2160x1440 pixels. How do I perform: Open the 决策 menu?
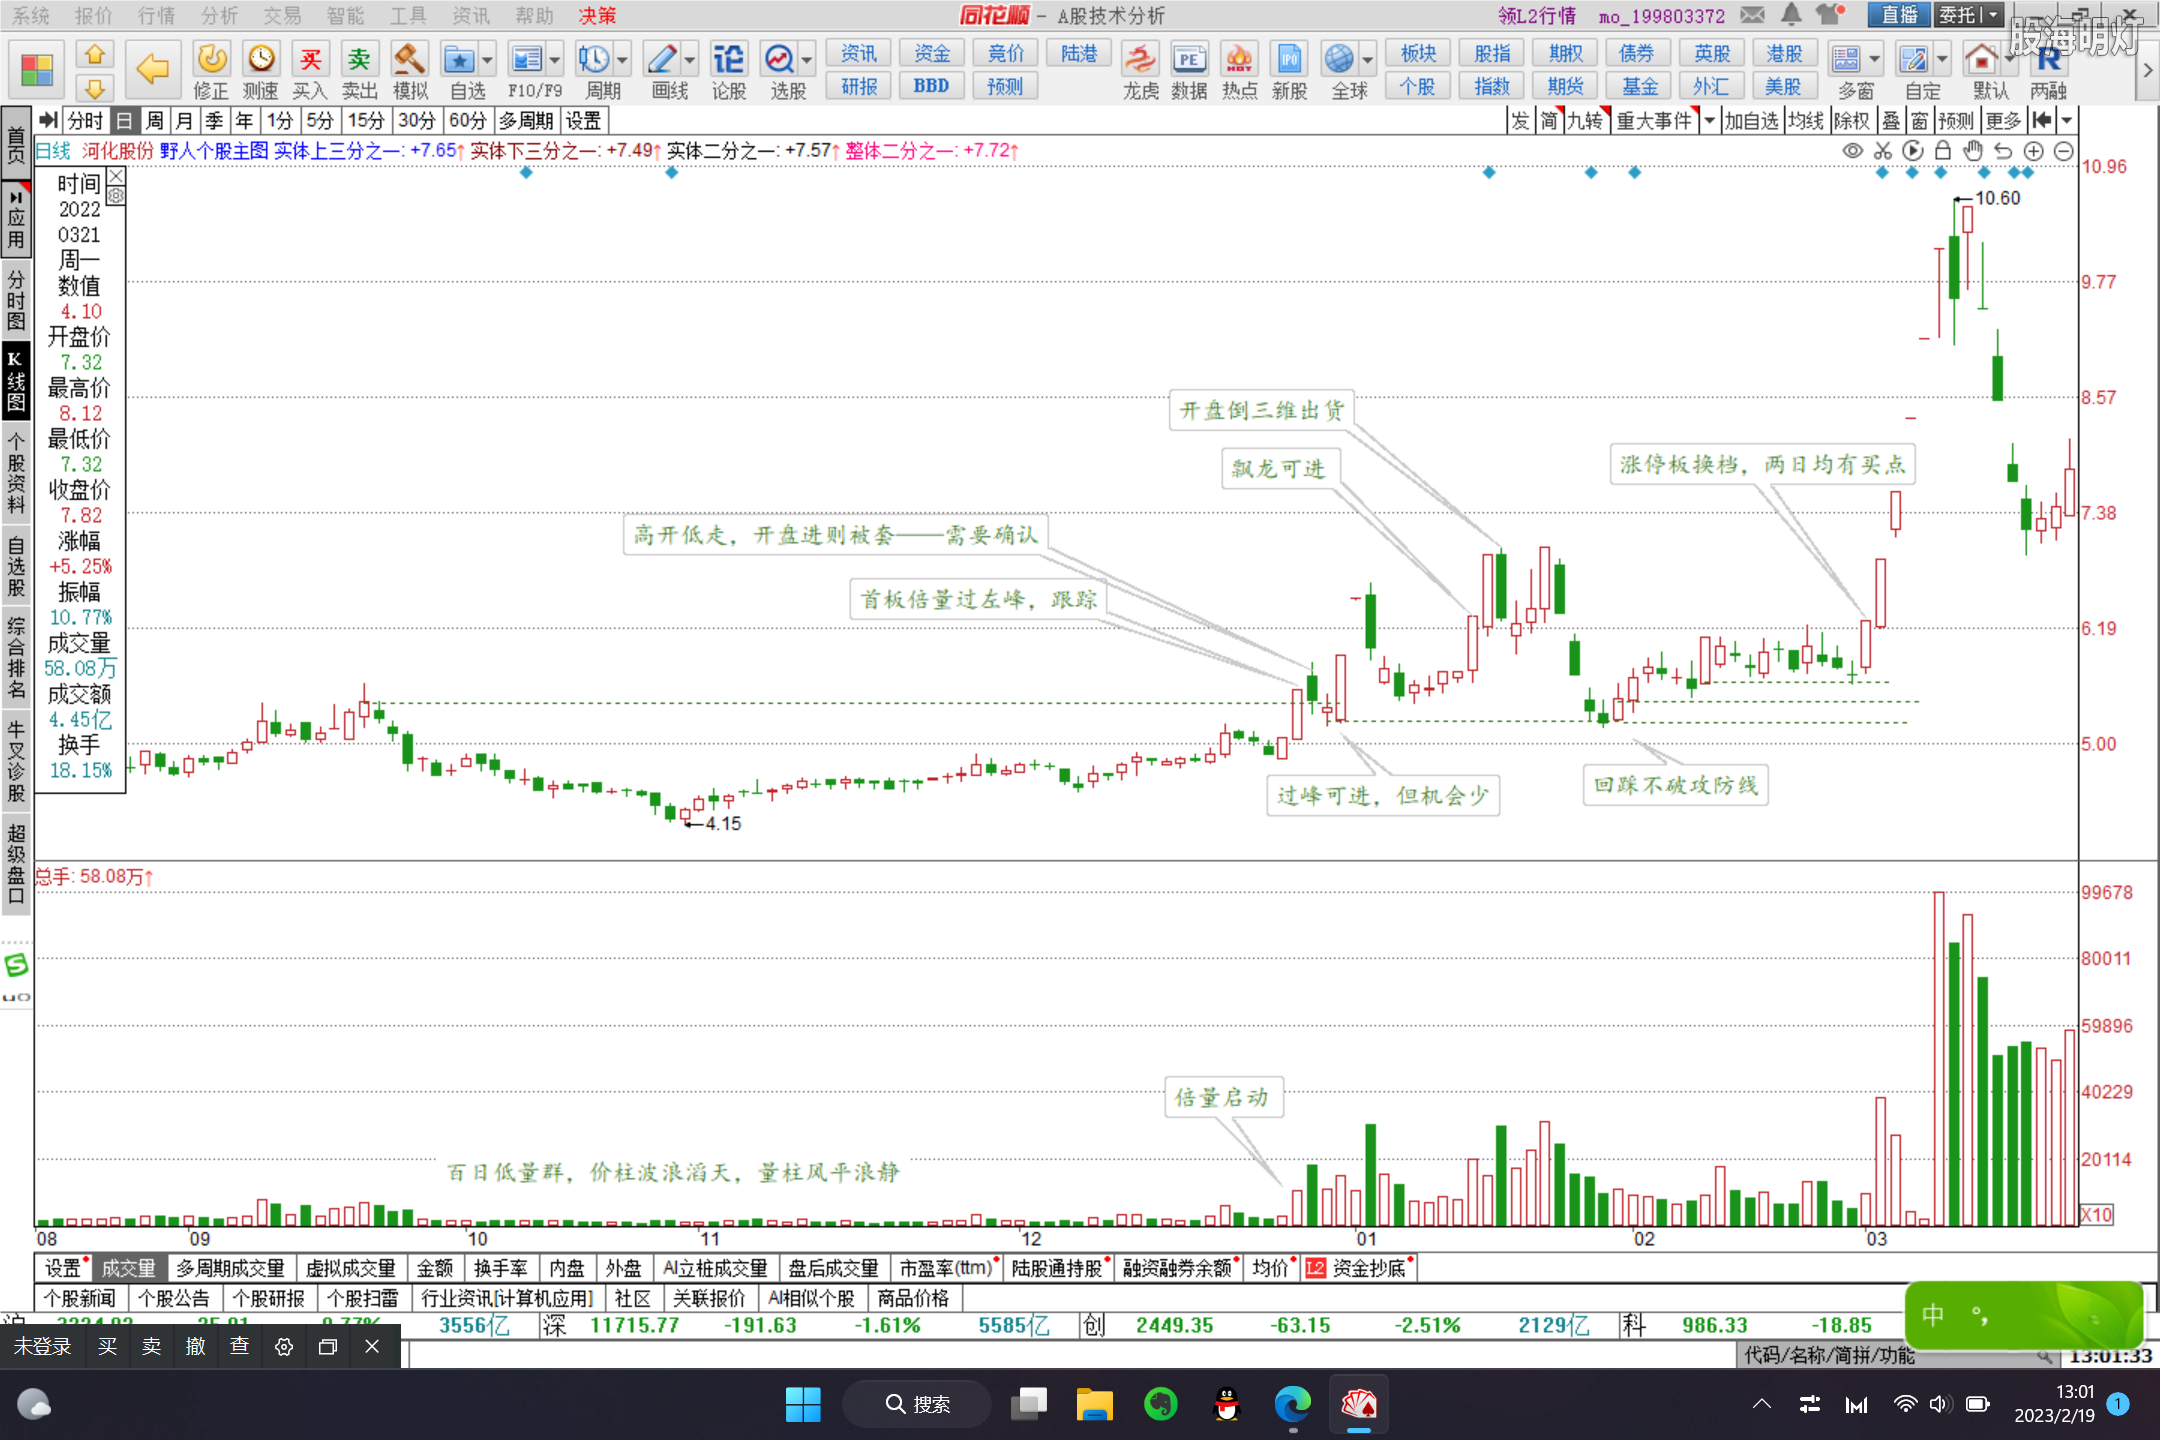point(597,15)
